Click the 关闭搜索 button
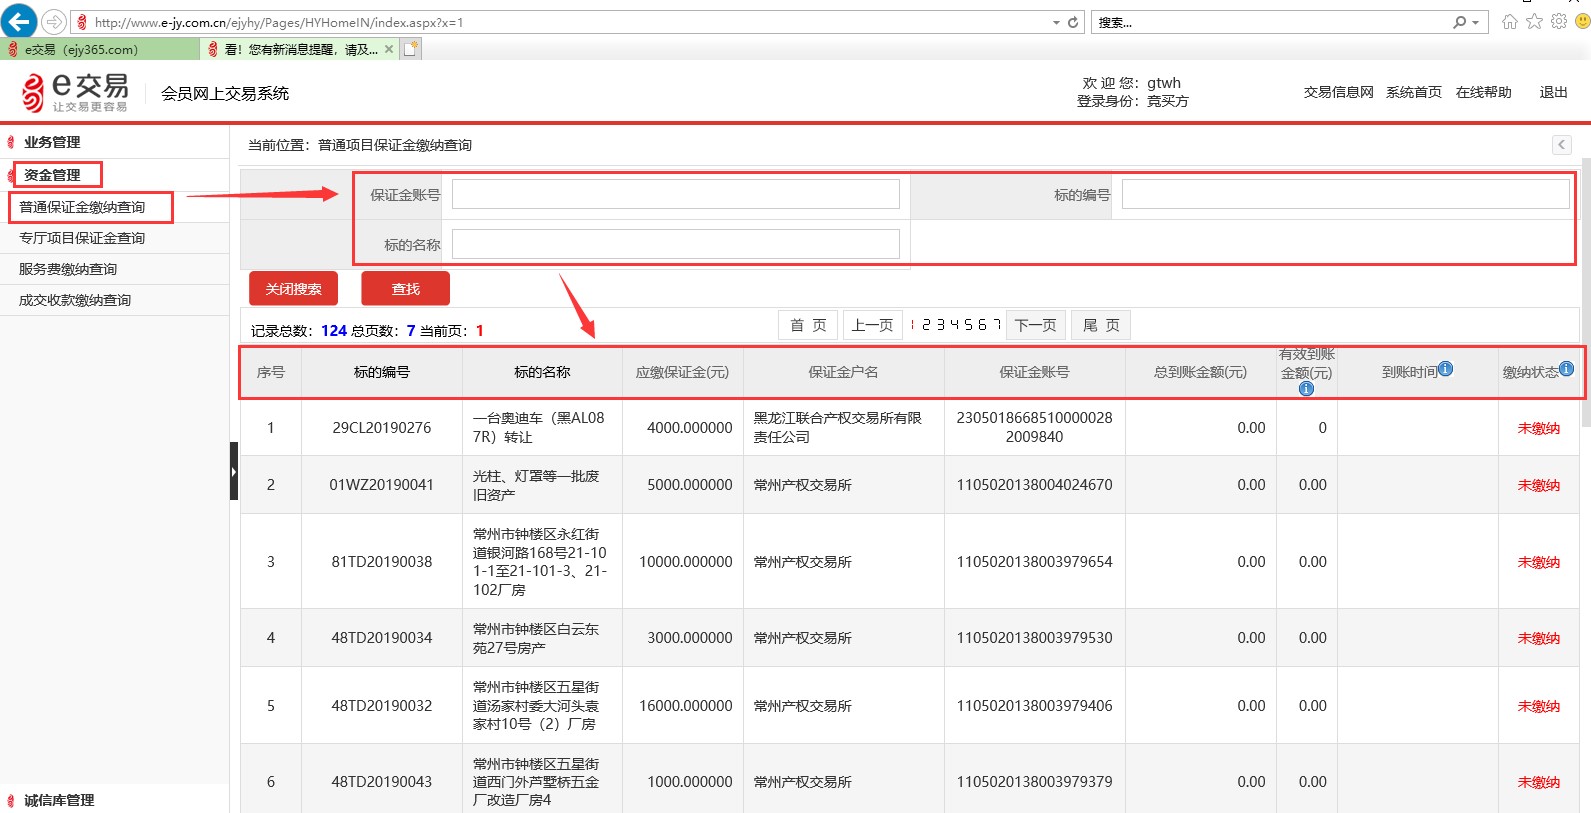 point(293,288)
